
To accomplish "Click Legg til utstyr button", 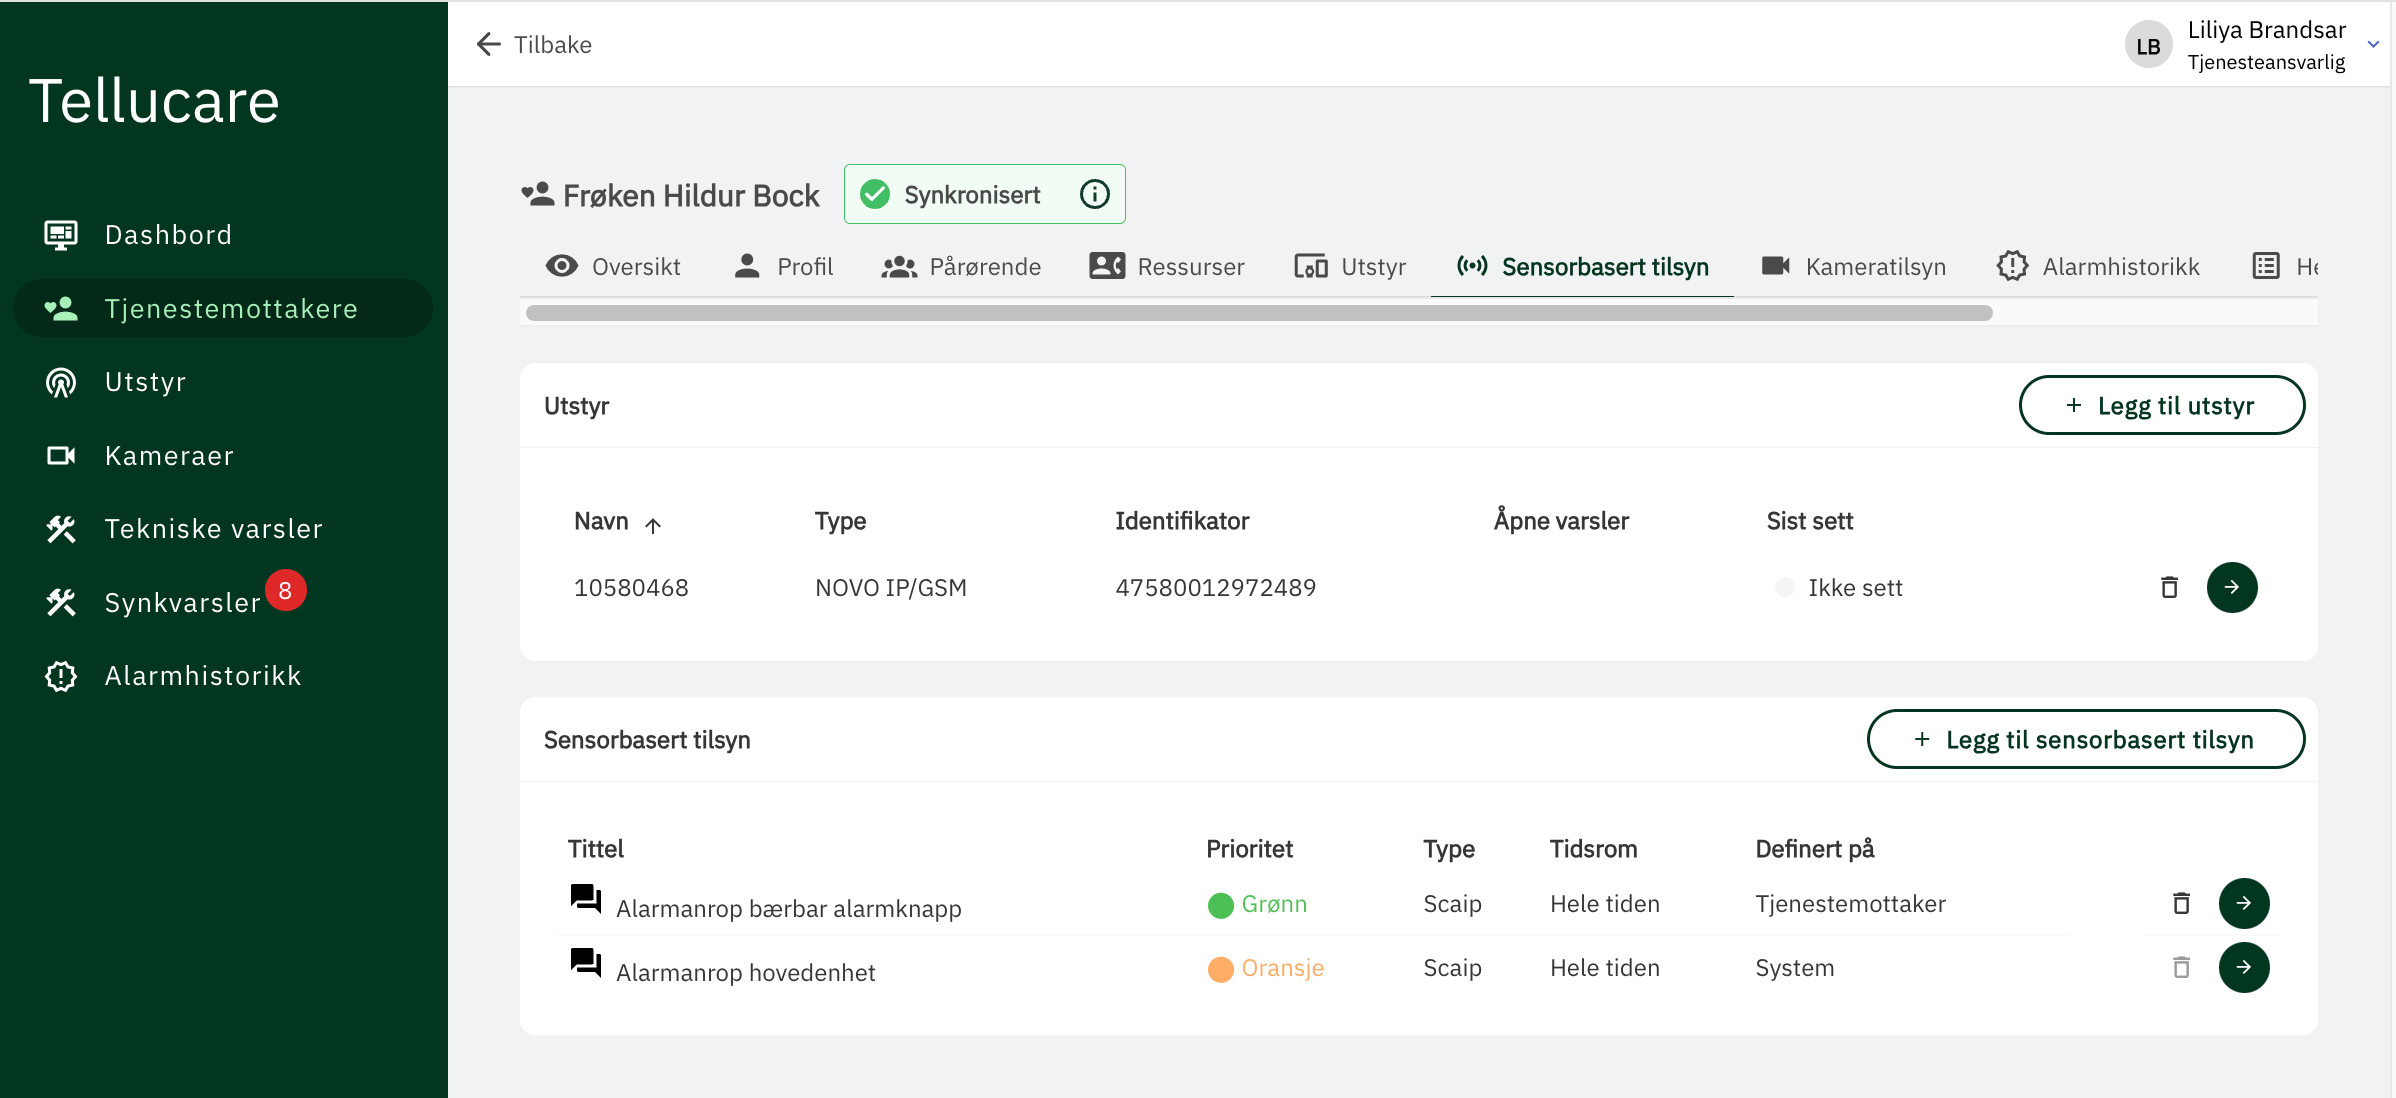I will [x=2162, y=405].
